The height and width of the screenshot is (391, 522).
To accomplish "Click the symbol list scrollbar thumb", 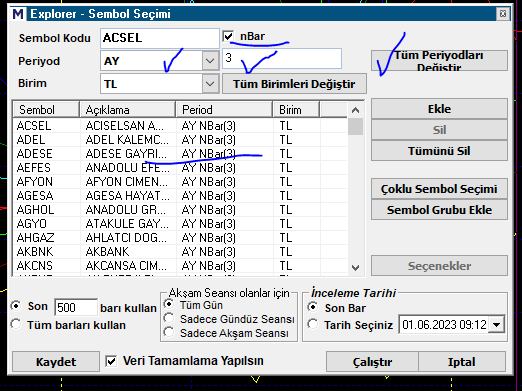I will 355,126.
